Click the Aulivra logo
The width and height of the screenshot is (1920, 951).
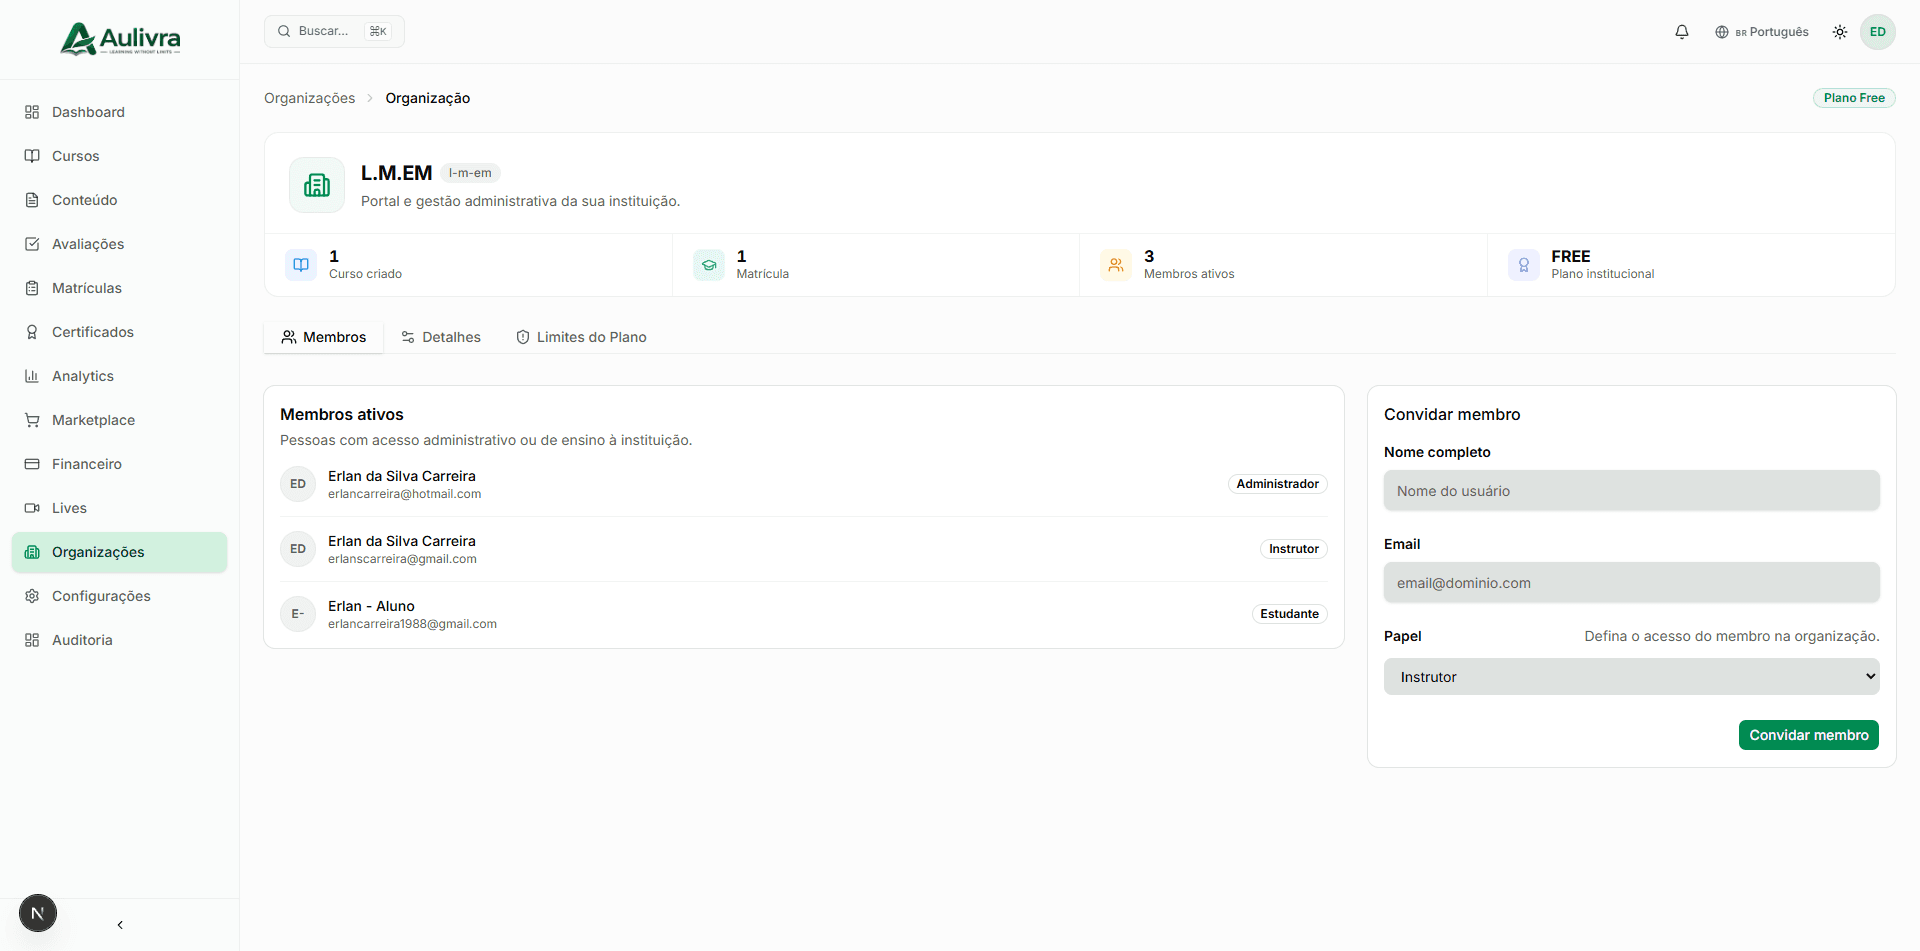pos(120,39)
